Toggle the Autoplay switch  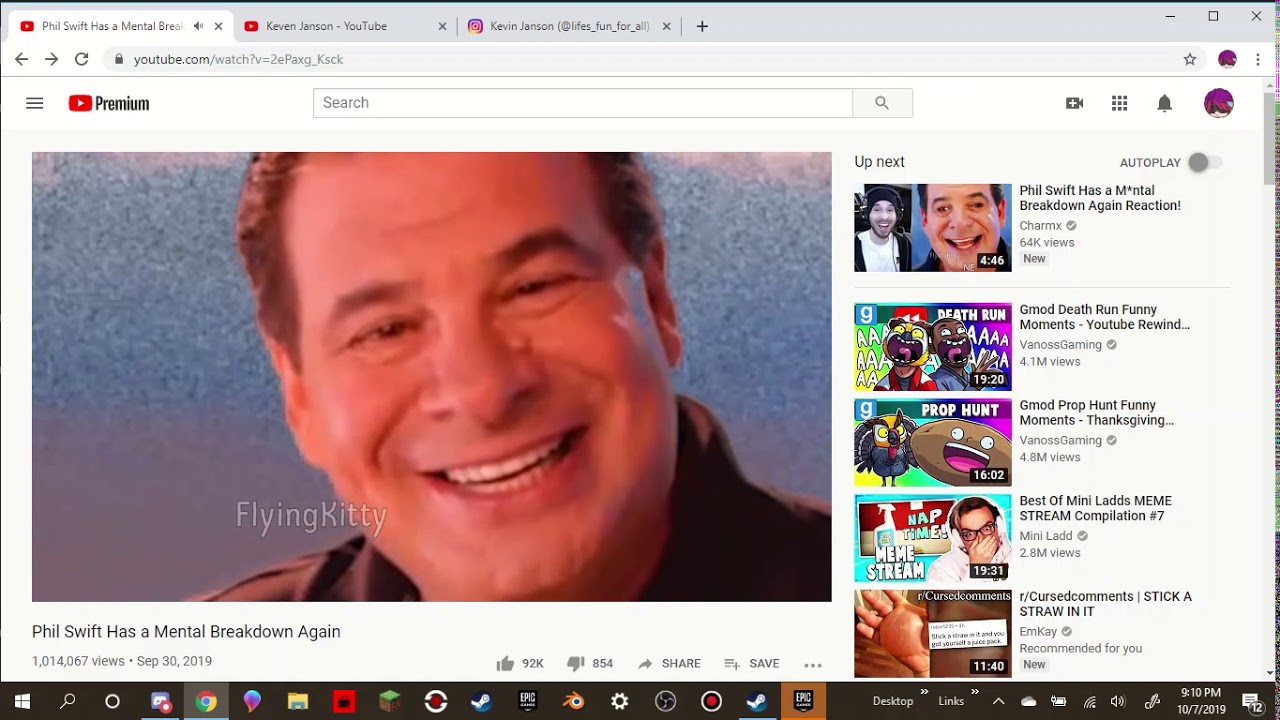(1204, 163)
